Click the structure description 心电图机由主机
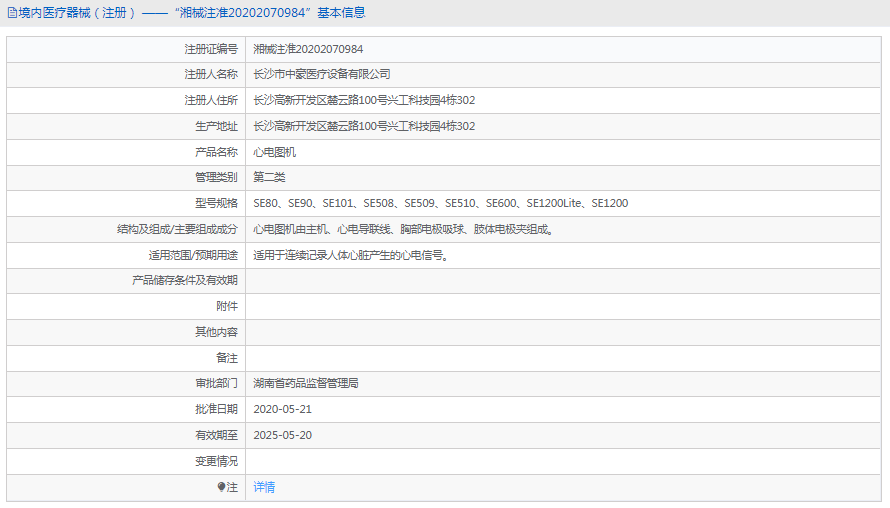This screenshot has height=508, width=890. tap(404, 229)
